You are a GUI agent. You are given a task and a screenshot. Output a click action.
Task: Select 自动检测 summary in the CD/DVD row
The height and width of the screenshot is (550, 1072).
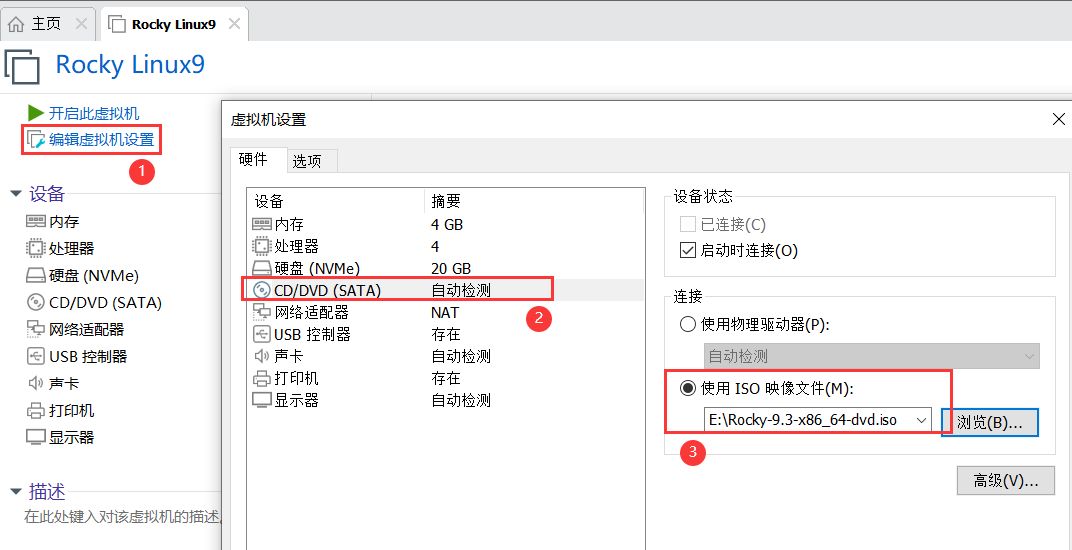(461, 291)
